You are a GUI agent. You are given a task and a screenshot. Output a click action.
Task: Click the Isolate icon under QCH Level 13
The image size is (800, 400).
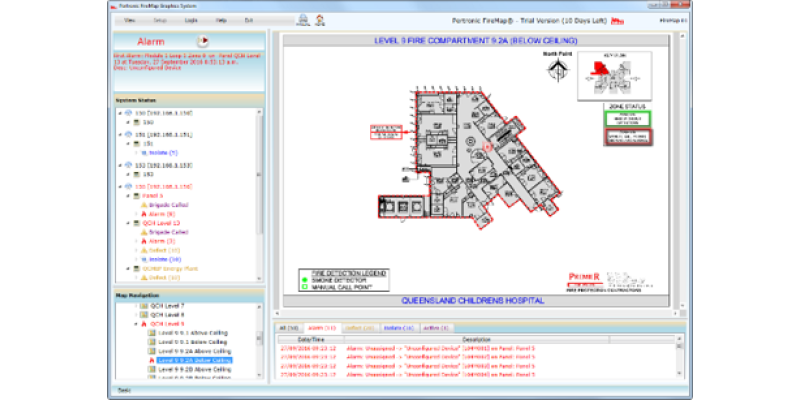[x=144, y=260]
